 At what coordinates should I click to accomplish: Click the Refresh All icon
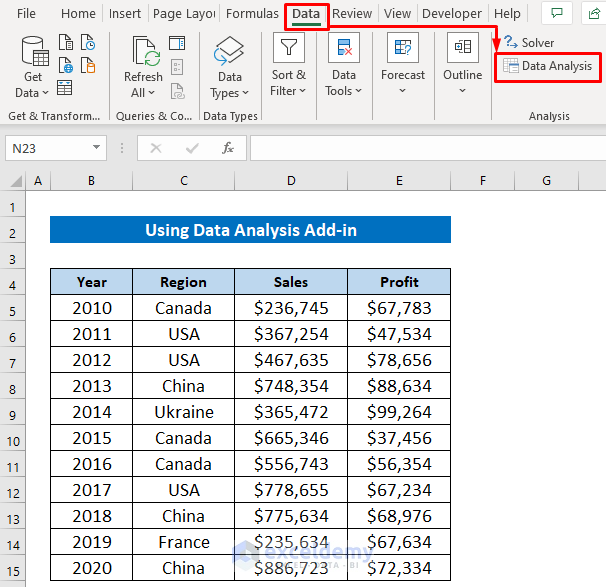pyautogui.click(x=146, y=51)
